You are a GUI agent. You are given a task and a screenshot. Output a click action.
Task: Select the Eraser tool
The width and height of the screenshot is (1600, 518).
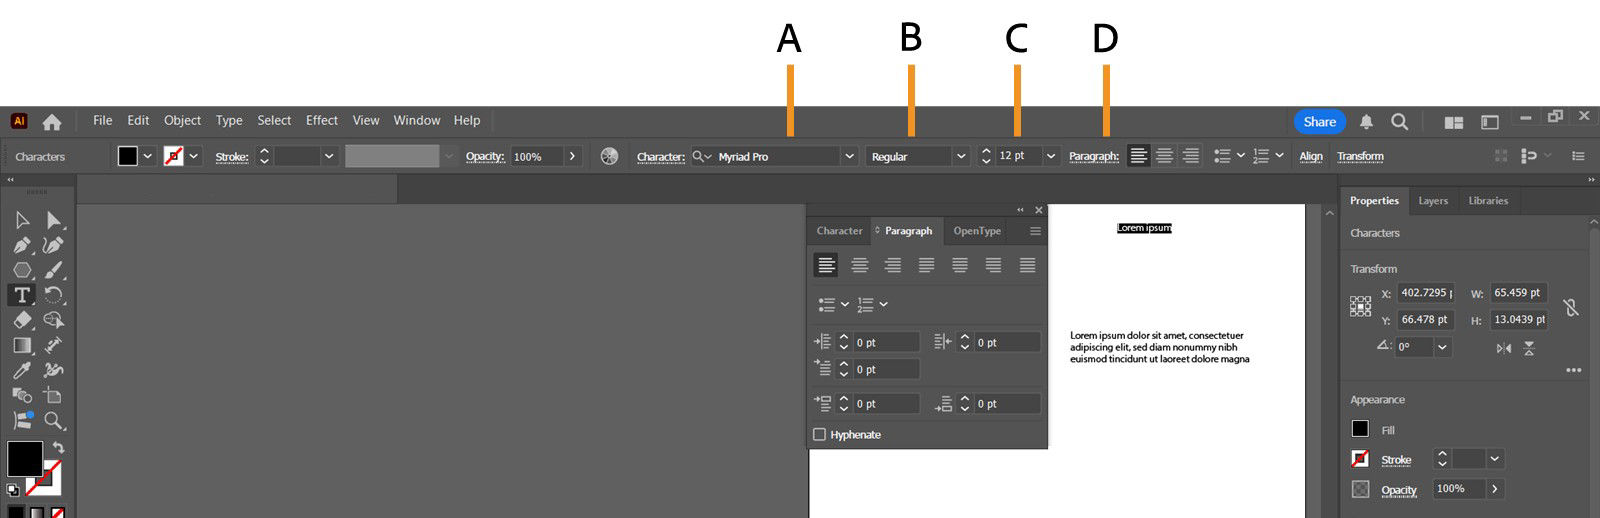click(x=22, y=320)
